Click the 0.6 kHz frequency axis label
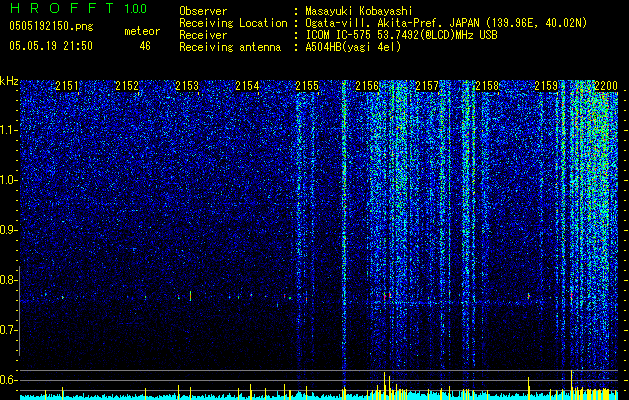Screen dimensions: 629x400 [9, 380]
